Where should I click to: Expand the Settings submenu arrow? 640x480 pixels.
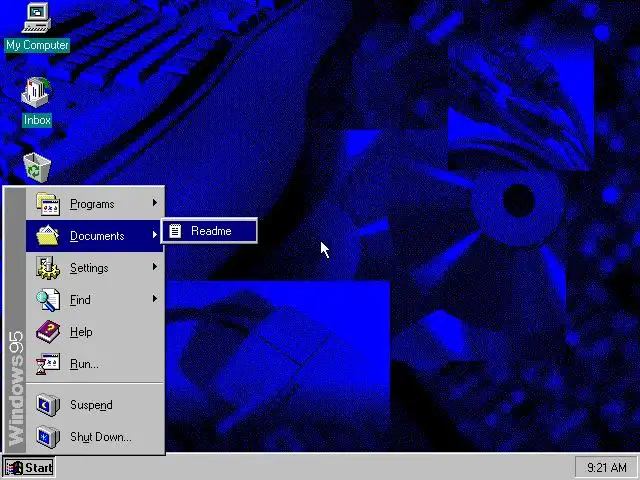click(x=155, y=267)
